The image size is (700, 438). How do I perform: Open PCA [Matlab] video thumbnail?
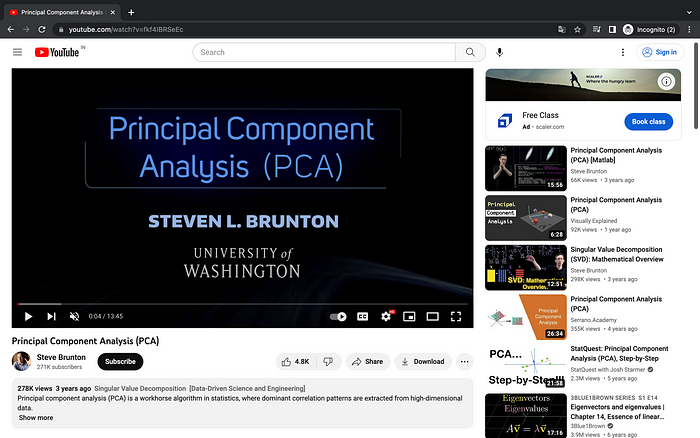526,168
